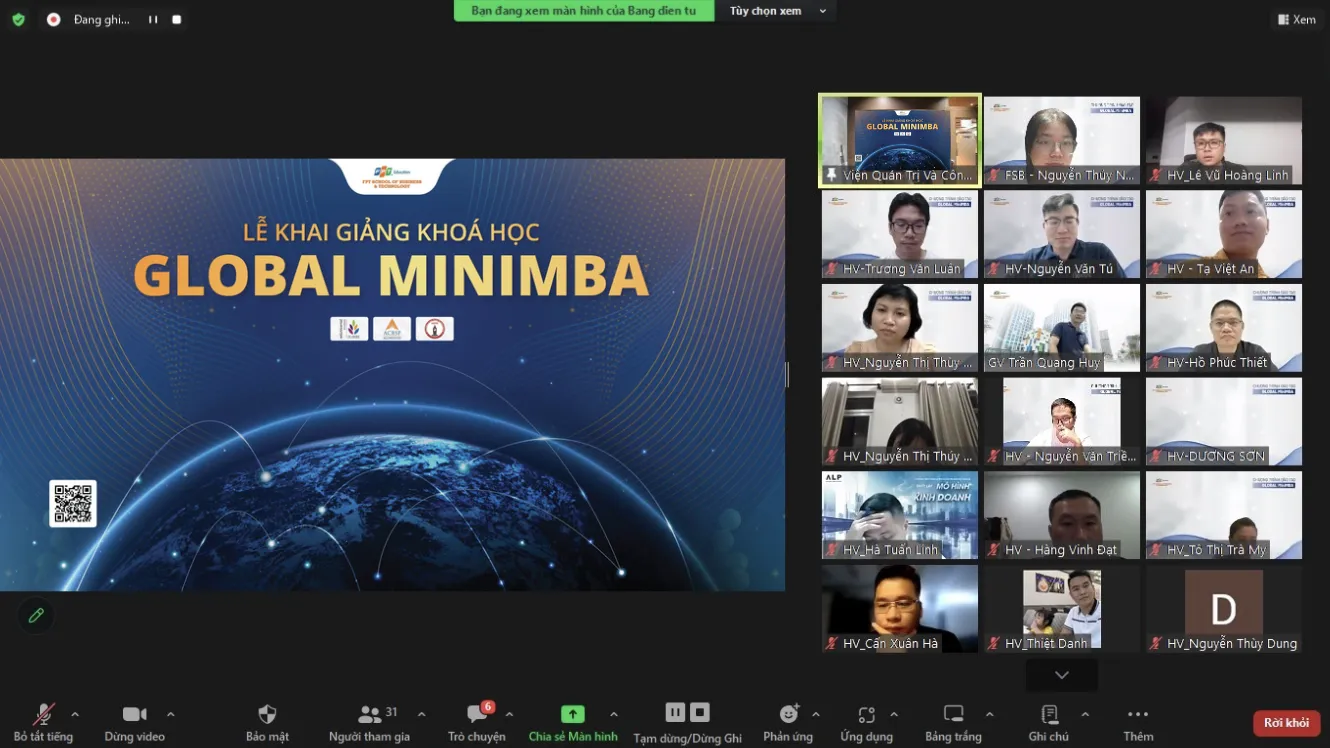
Task: Select HV_Tô Thị Trà My video tile
Action: pos(1224,516)
